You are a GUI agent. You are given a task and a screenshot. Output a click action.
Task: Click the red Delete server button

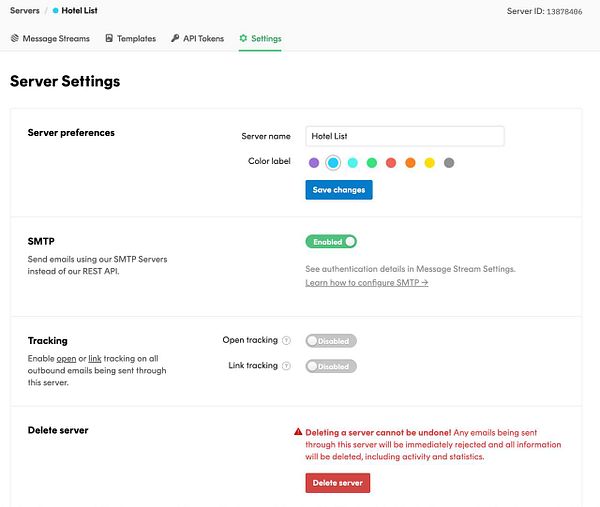(338, 483)
